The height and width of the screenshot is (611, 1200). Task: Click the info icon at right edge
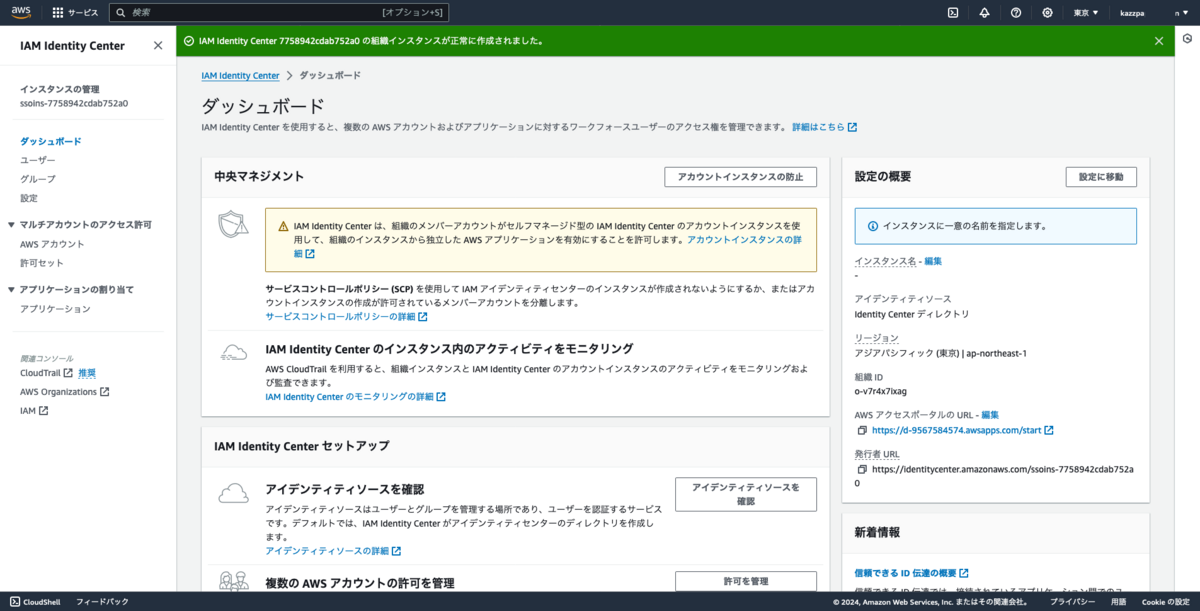pyautogui.click(x=1187, y=39)
